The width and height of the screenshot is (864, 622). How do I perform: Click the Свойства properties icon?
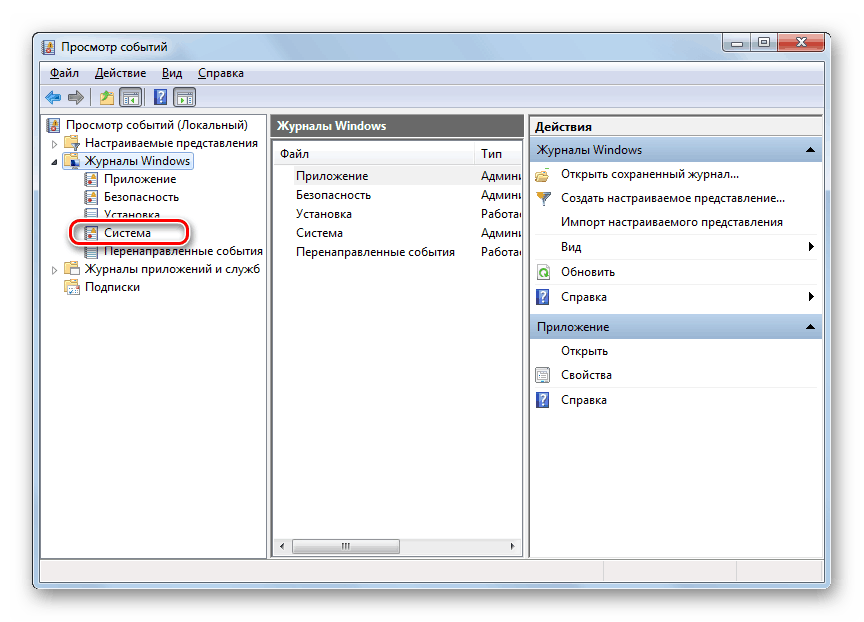click(543, 375)
